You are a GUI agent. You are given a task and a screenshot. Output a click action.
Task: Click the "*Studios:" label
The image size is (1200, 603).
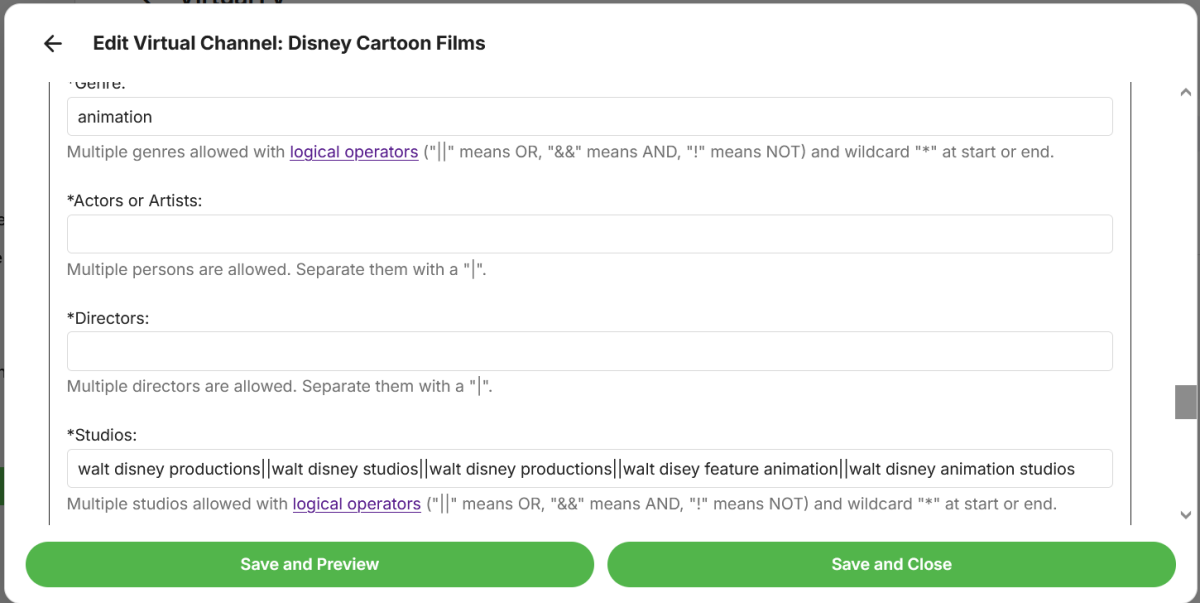[x=102, y=435]
